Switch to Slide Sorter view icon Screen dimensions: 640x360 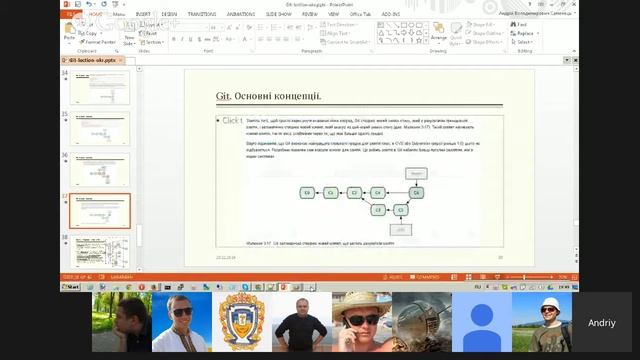click(469, 277)
